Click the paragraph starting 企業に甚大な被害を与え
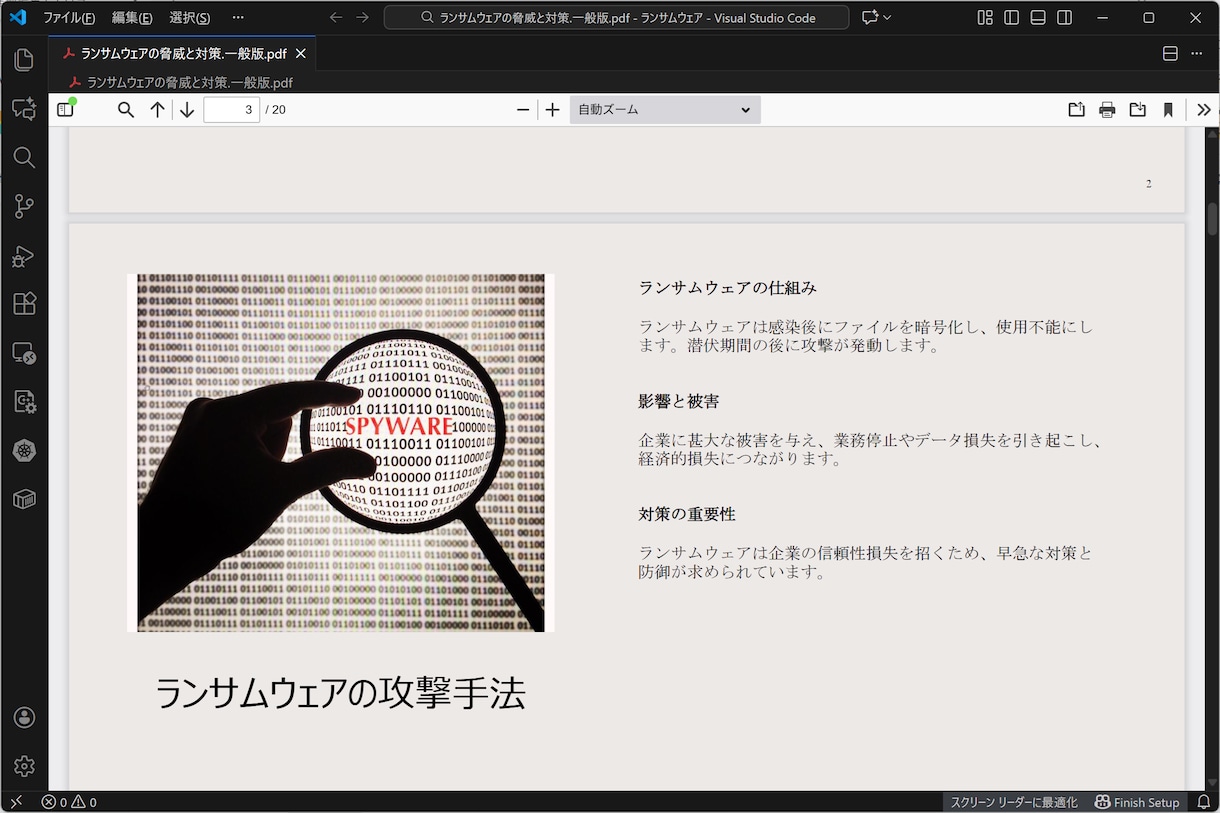 870,449
